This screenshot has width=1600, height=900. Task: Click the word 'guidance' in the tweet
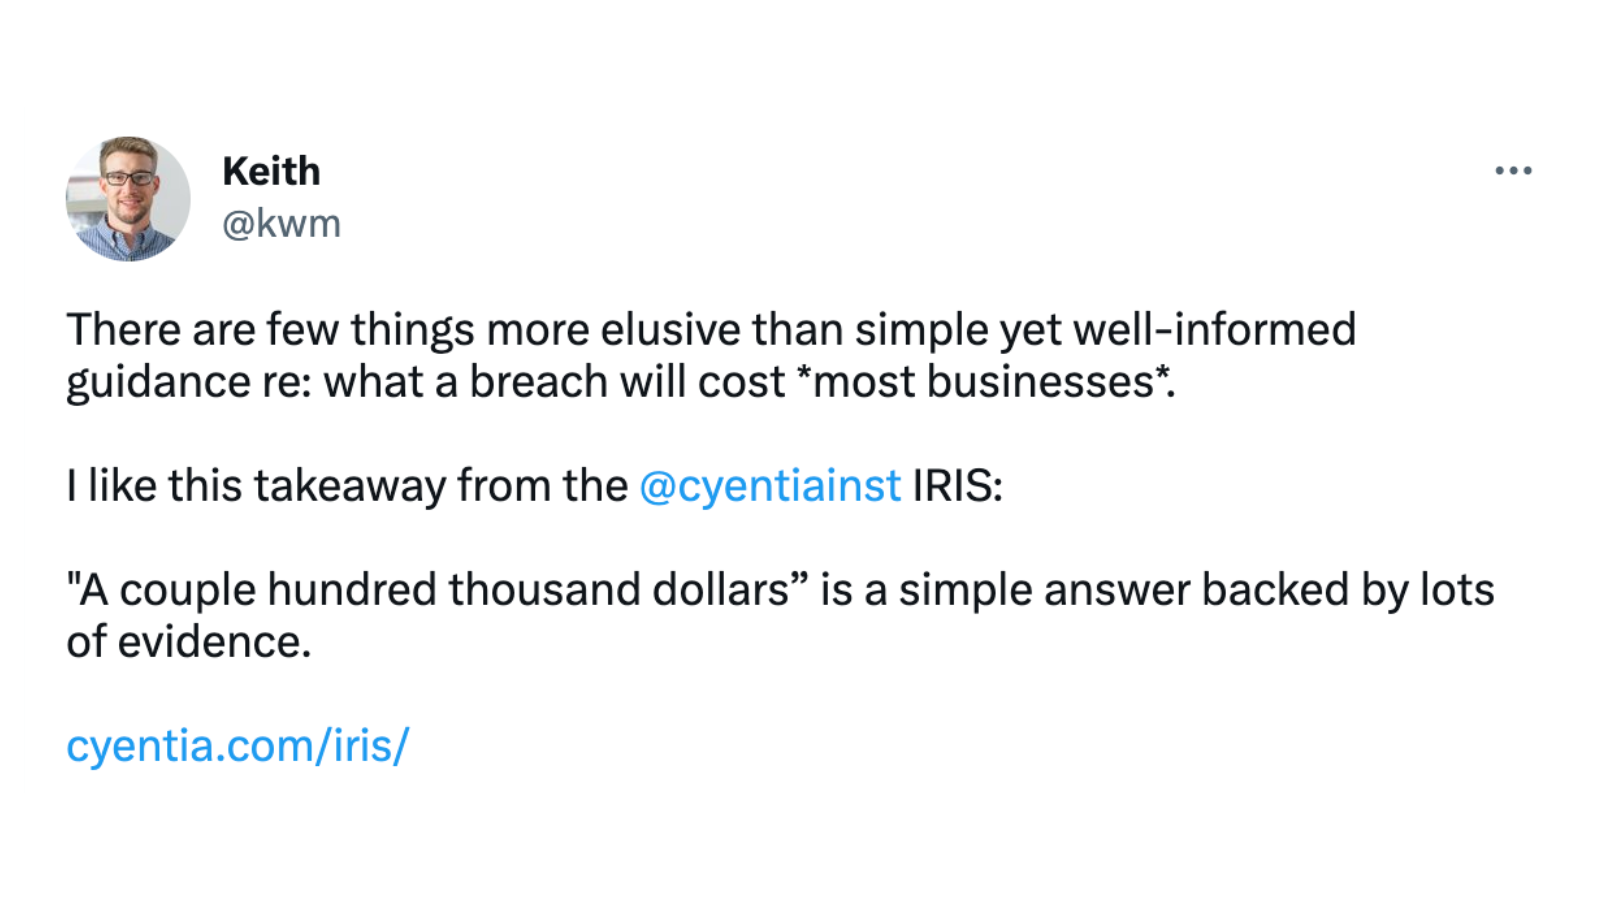(158, 384)
